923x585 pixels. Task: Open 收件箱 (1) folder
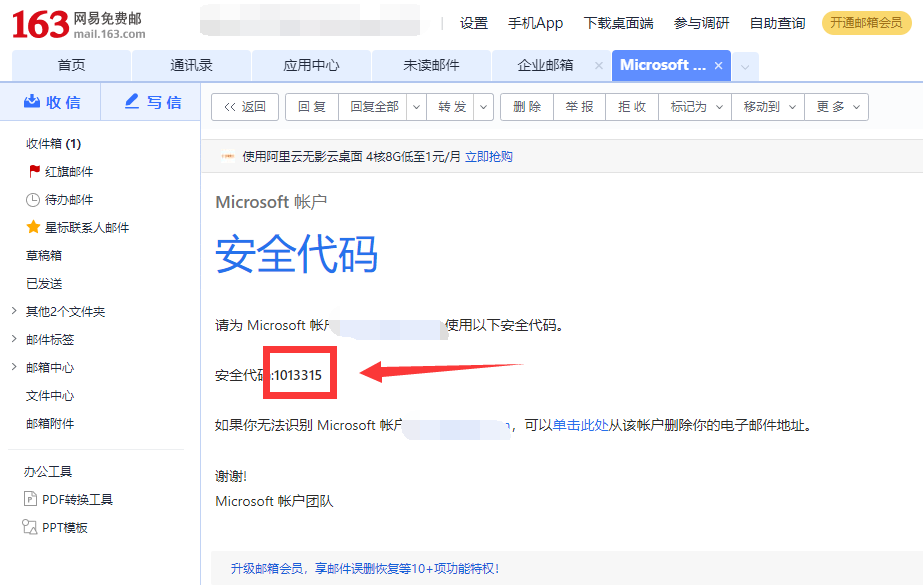(53, 144)
